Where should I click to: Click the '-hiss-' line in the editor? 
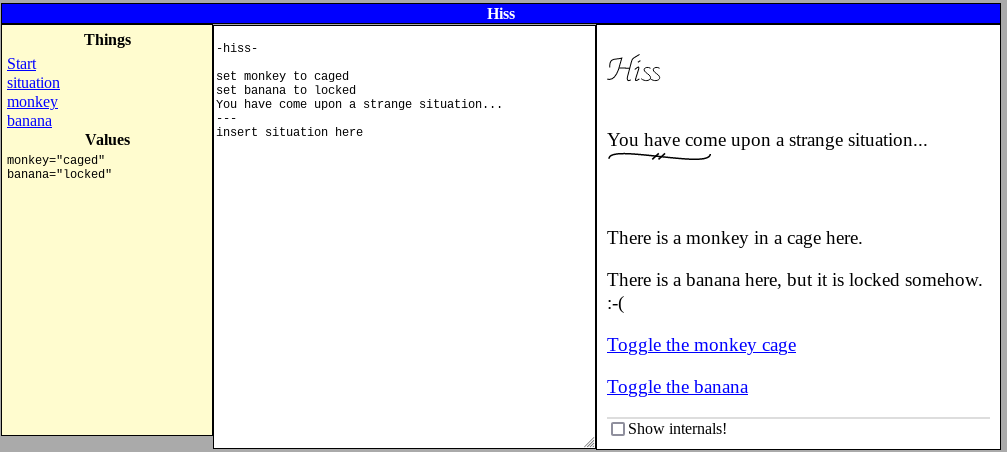[237, 48]
